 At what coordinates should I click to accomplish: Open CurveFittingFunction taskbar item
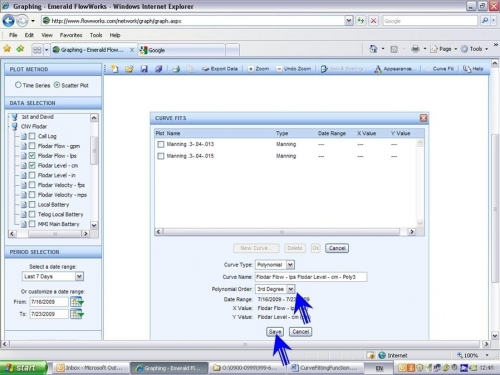326,368
